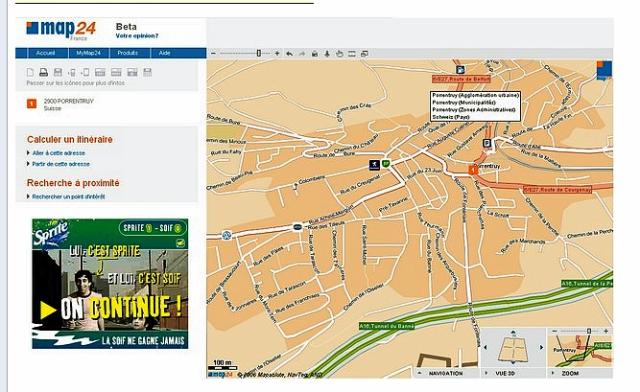The height and width of the screenshot is (392, 640).
Task: Click the zoom slider handle on map toolbar
Action: tap(259, 53)
